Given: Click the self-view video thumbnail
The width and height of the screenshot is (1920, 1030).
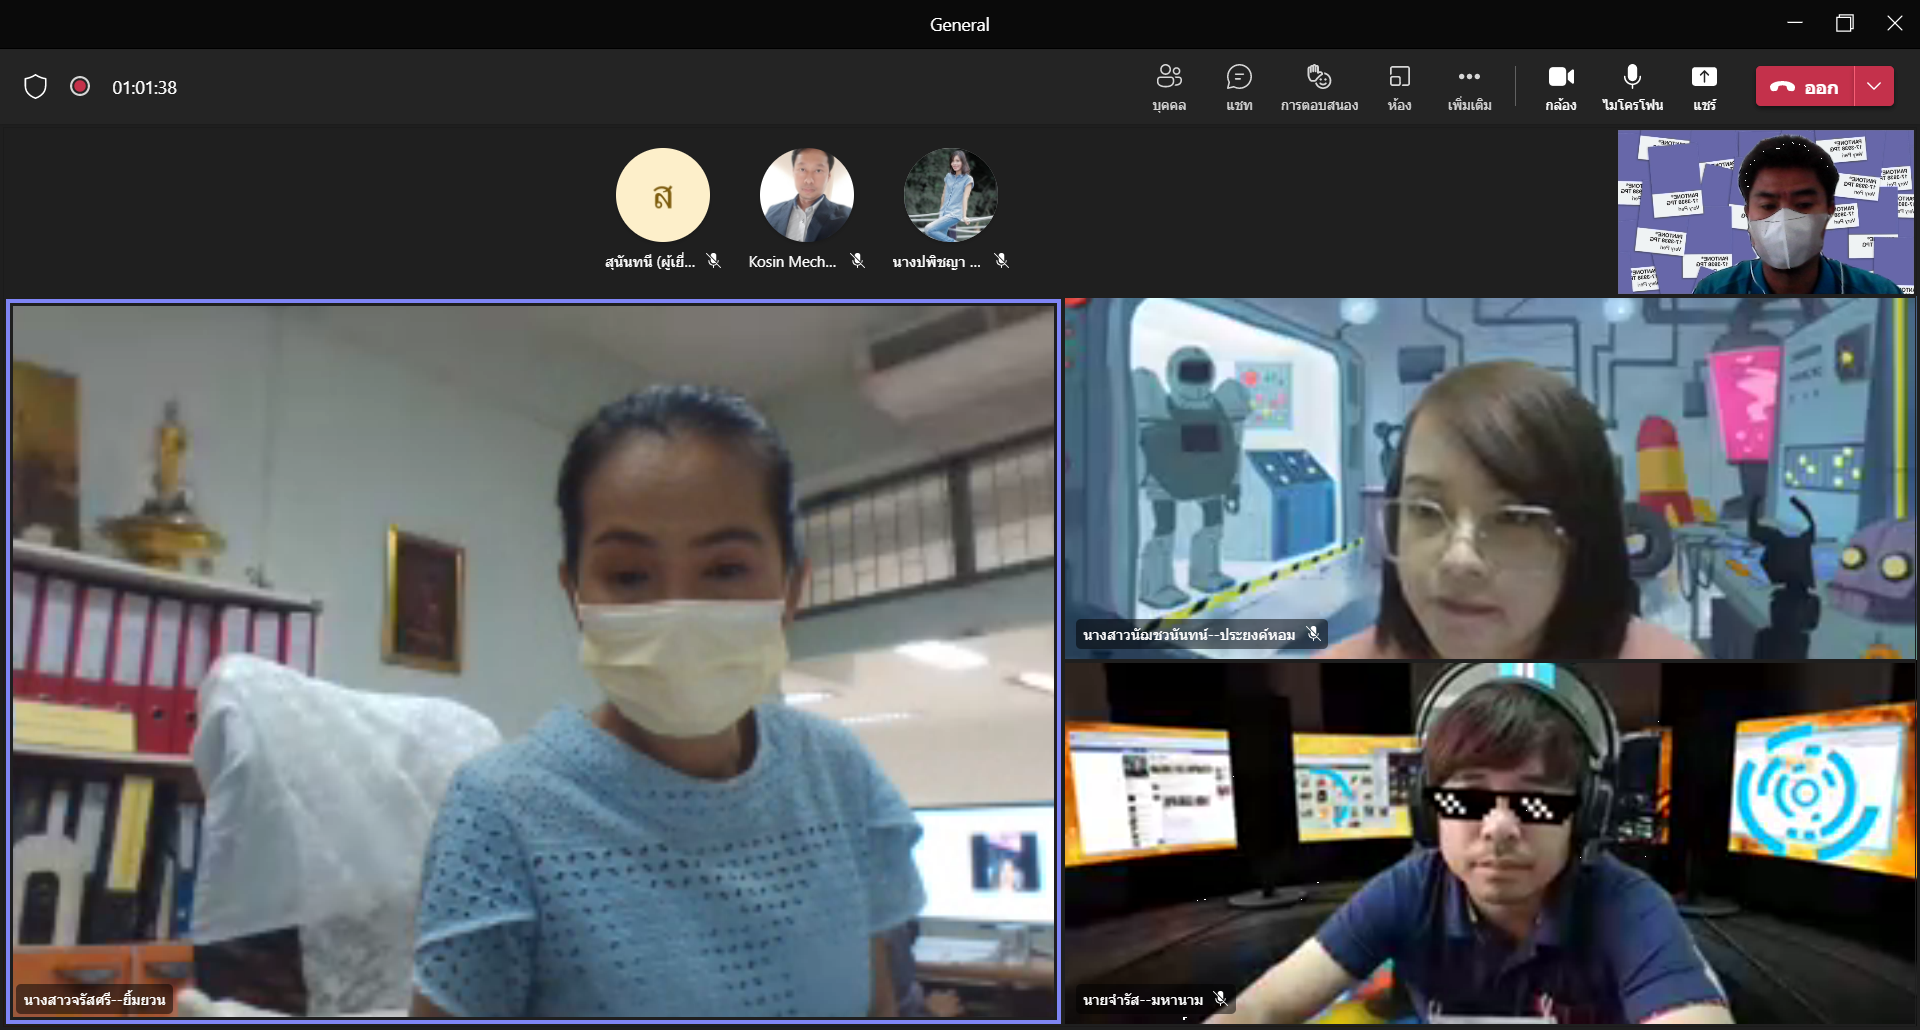Looking at the screenshot, I should tap(1766, 212).
